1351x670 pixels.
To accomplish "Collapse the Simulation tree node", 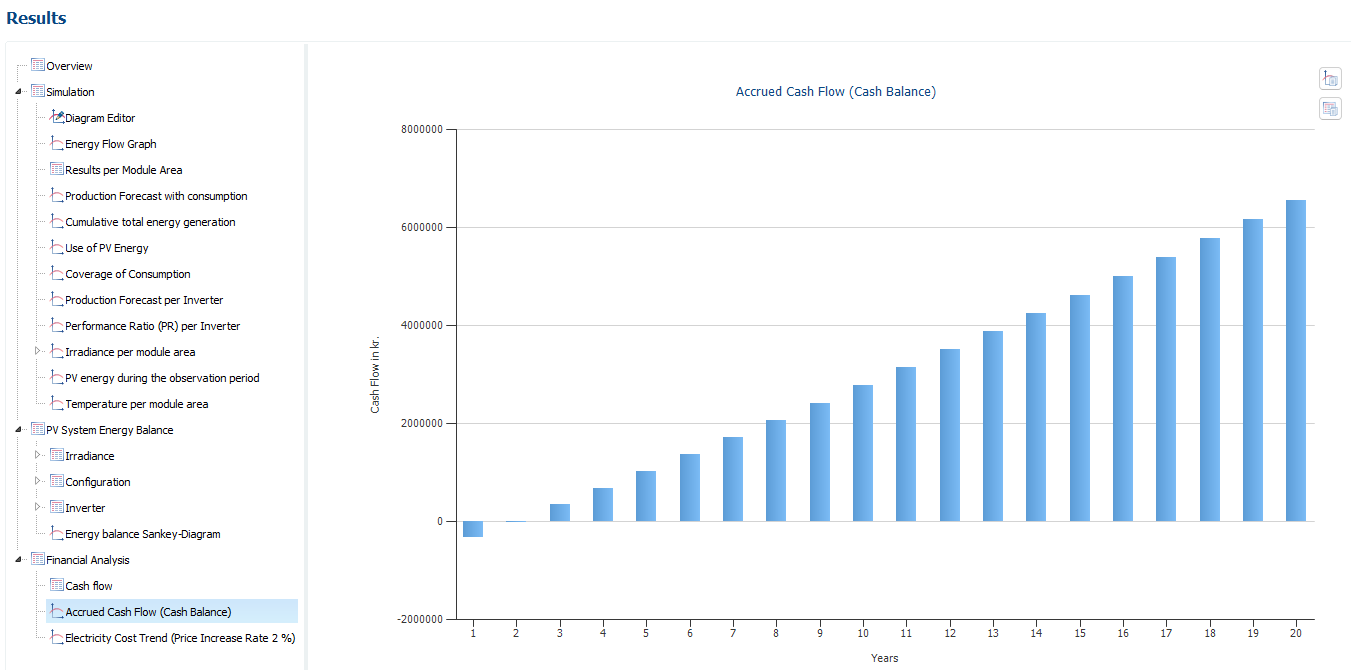I will point(19,92).
